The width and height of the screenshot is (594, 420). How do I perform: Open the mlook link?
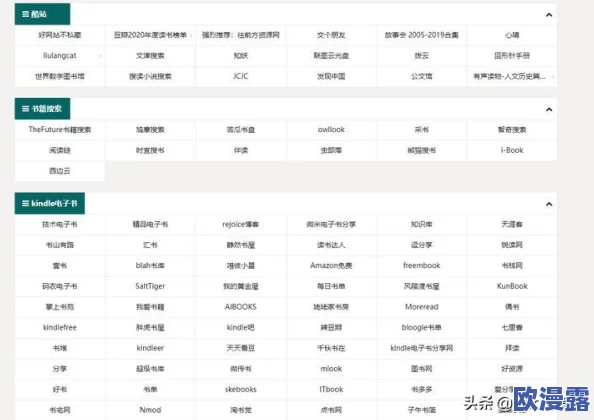click(x=331, y=368)
